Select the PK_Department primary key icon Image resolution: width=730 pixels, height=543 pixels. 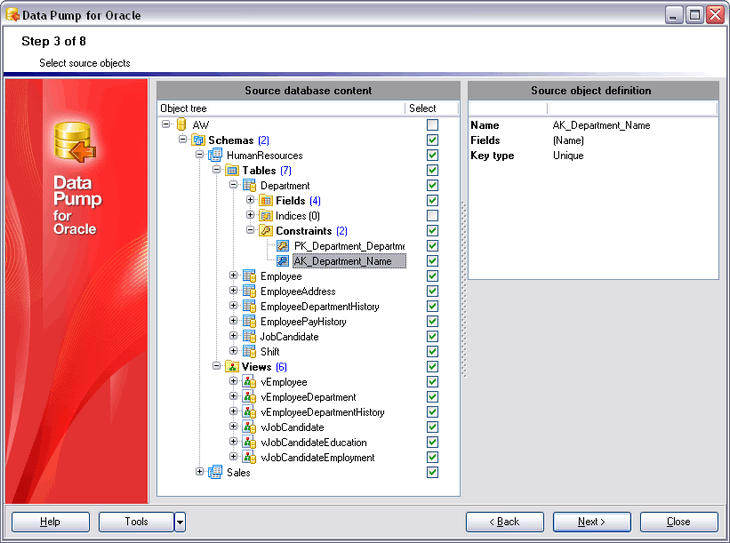point(283,246)
